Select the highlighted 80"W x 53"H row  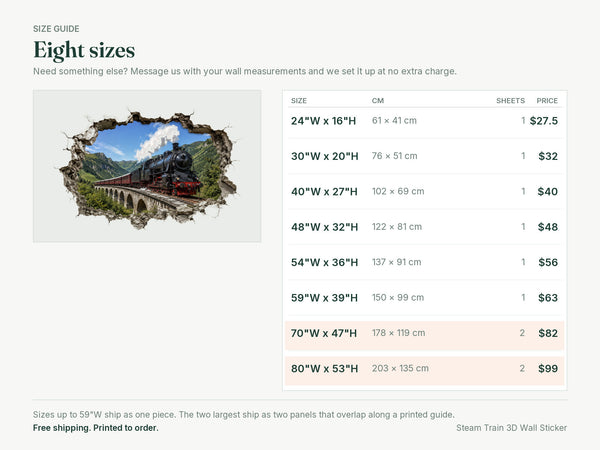(425, 370)
